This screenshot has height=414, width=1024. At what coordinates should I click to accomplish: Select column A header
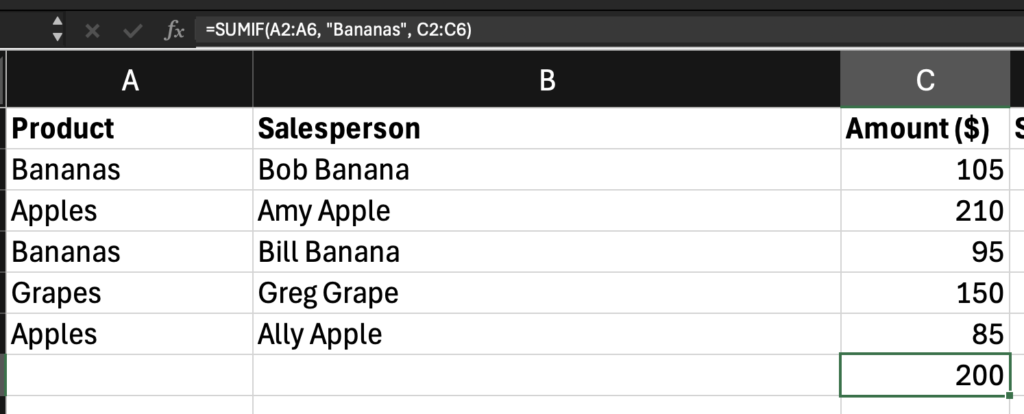pos(130,80)
